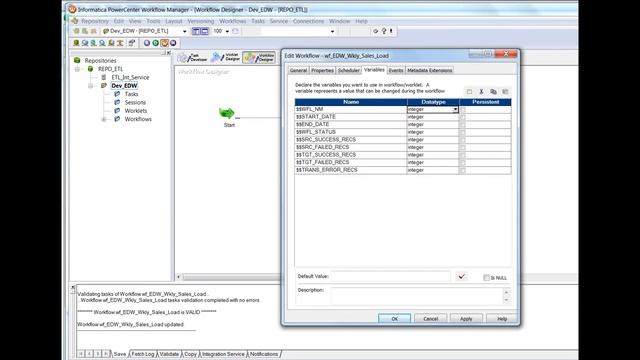This screenshot has height=360, width=640.
Task: Toggle Persistent checkbox for $$TGT_FAILED_RECS
Action: [x=462, y=162]
